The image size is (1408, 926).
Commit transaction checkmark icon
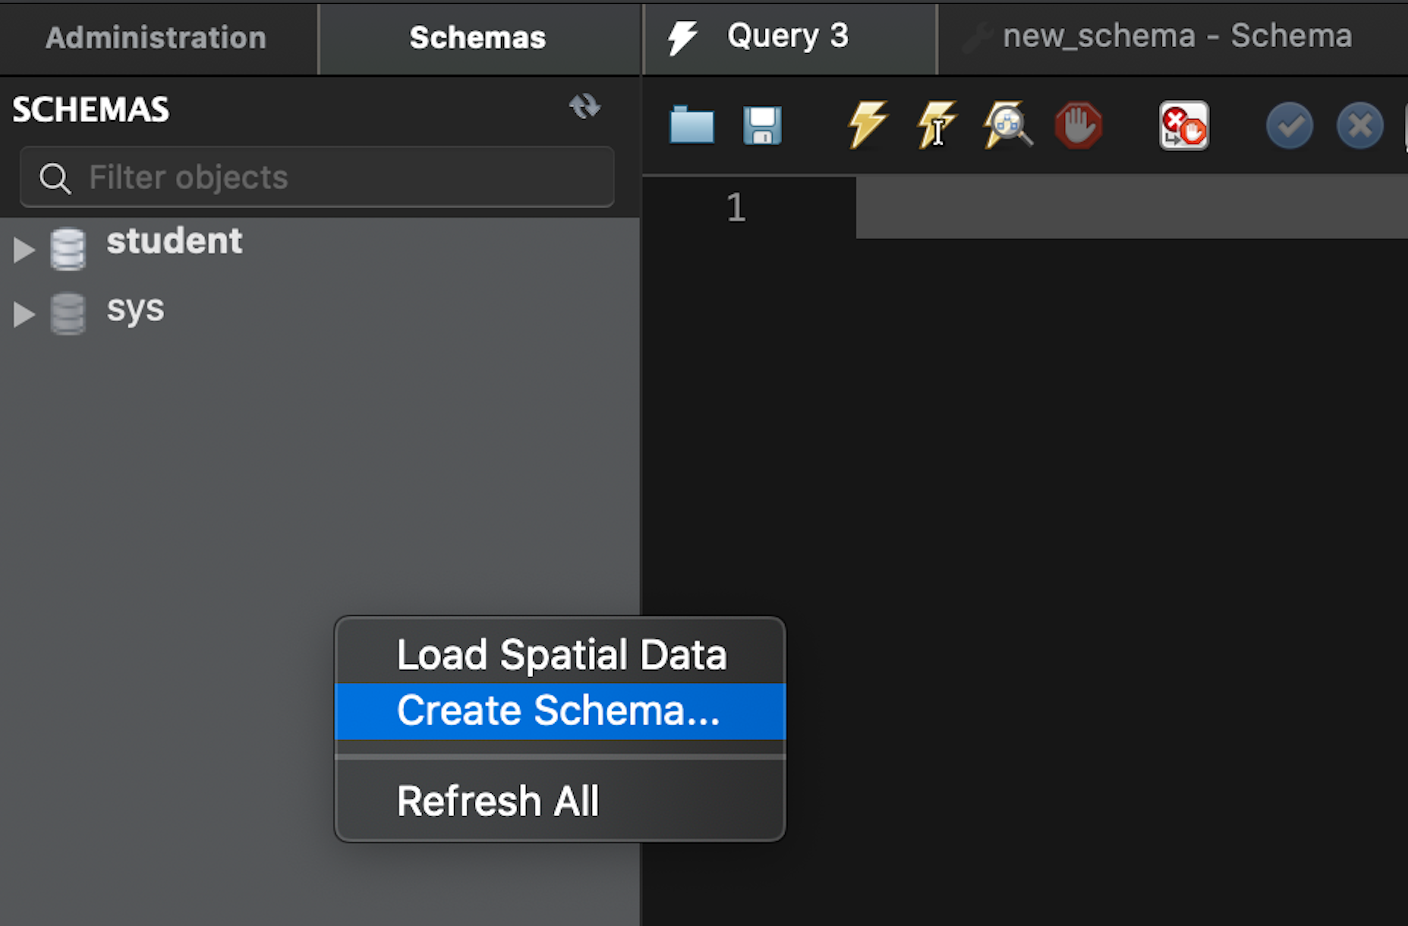[x=1290, y=126]
